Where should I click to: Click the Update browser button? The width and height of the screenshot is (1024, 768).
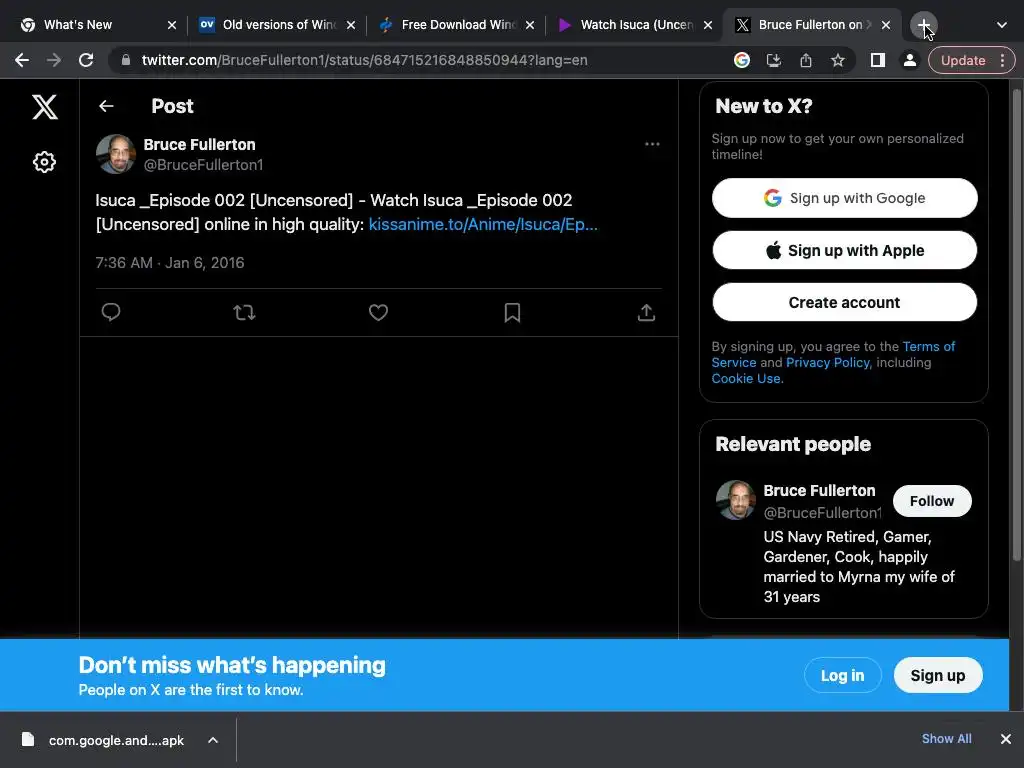pyautogui.click(x=962, y=61)
